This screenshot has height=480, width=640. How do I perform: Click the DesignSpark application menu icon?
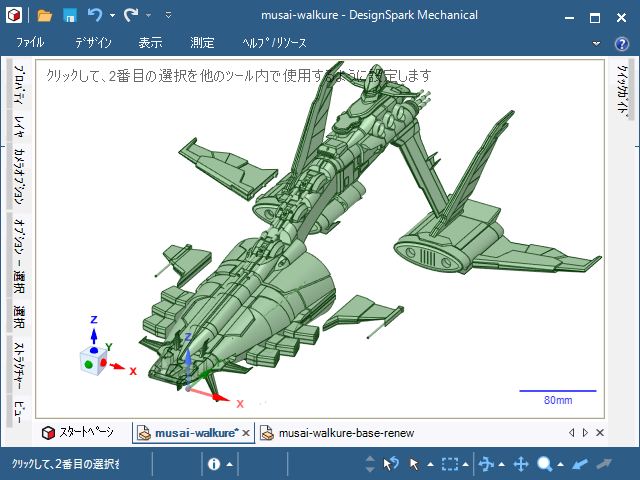point(14,16)
